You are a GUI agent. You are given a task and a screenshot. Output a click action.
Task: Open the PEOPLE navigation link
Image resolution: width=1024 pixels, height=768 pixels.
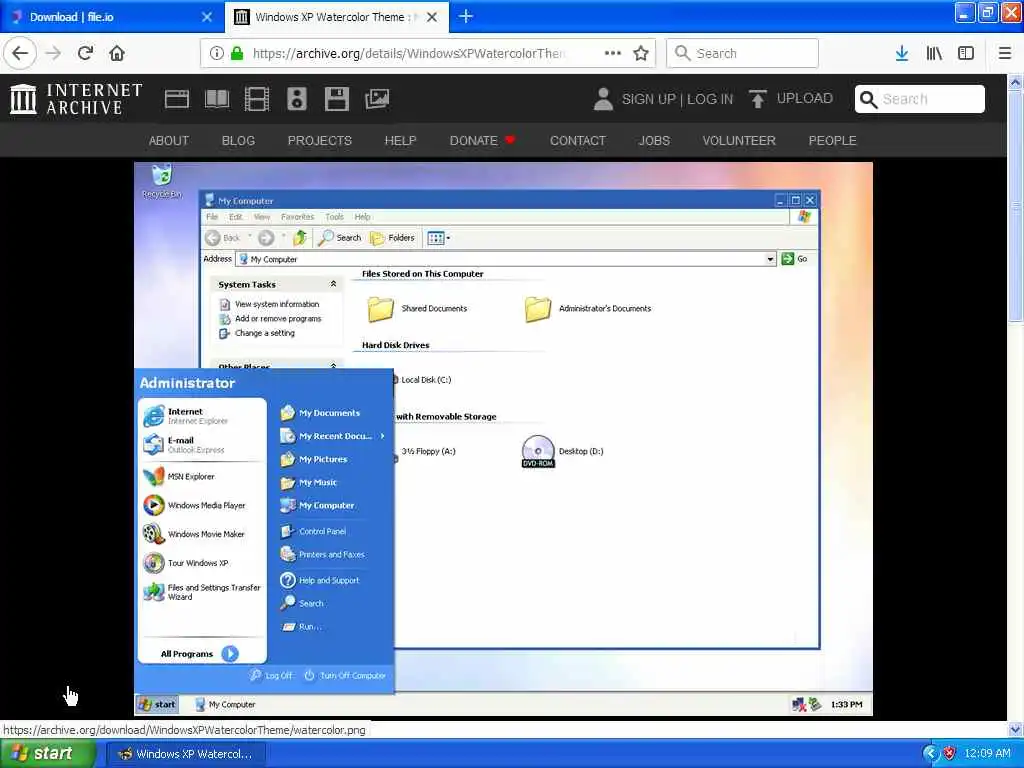[832, 140]
